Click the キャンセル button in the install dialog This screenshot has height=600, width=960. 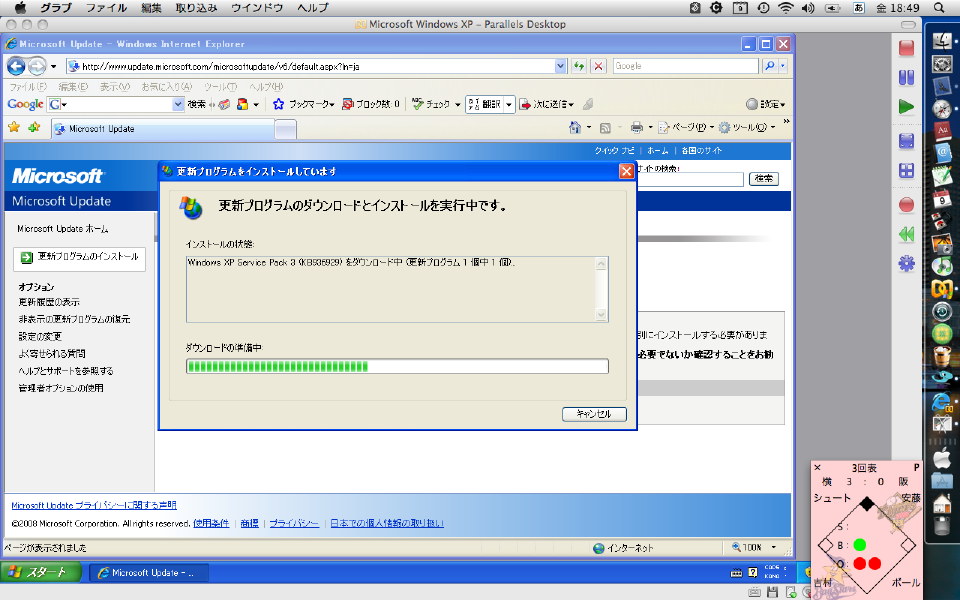[x=594, y=414]
